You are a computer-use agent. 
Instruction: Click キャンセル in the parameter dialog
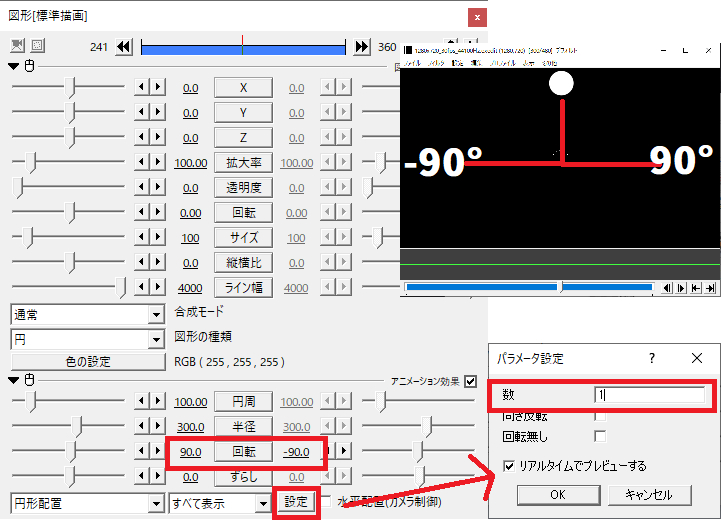tap(649, 495)
